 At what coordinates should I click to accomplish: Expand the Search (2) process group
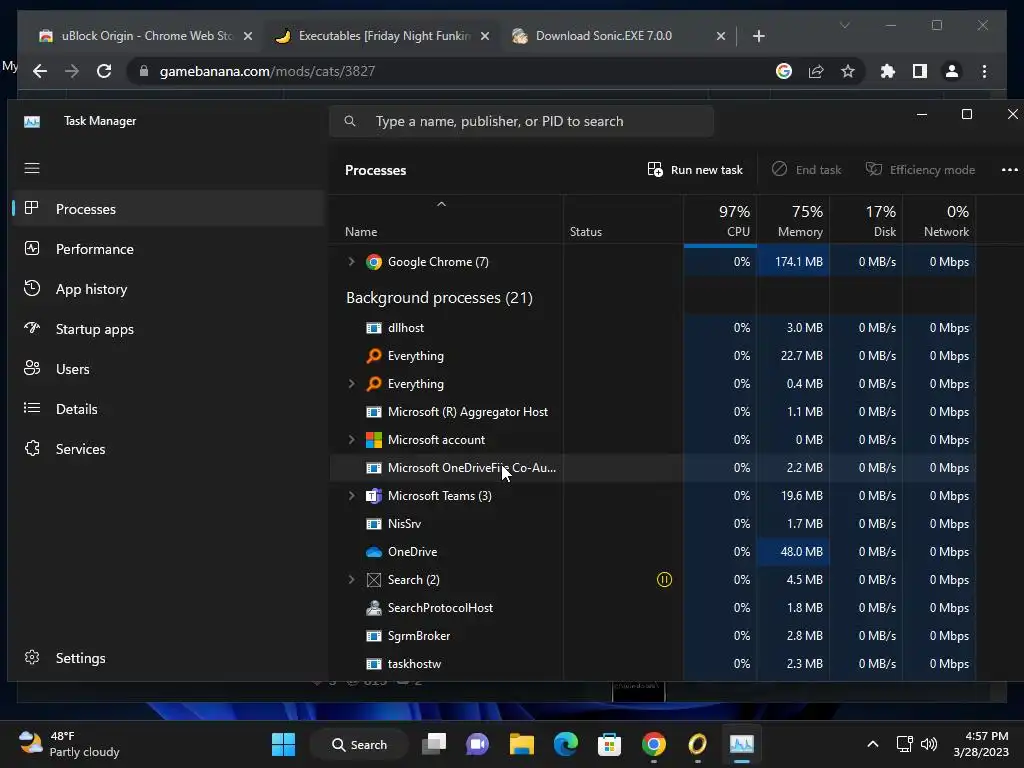[351, 580]
